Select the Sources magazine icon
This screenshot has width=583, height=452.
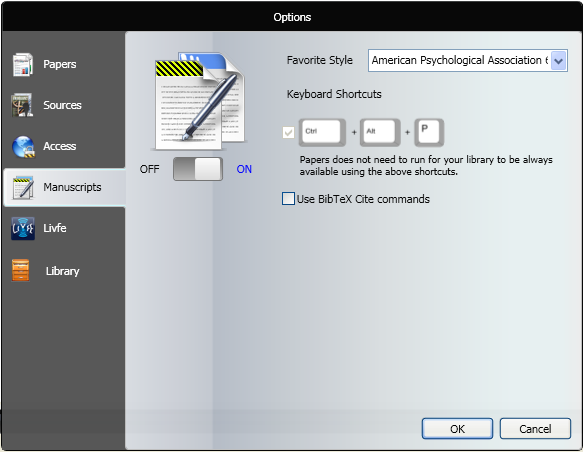(22, 105)
